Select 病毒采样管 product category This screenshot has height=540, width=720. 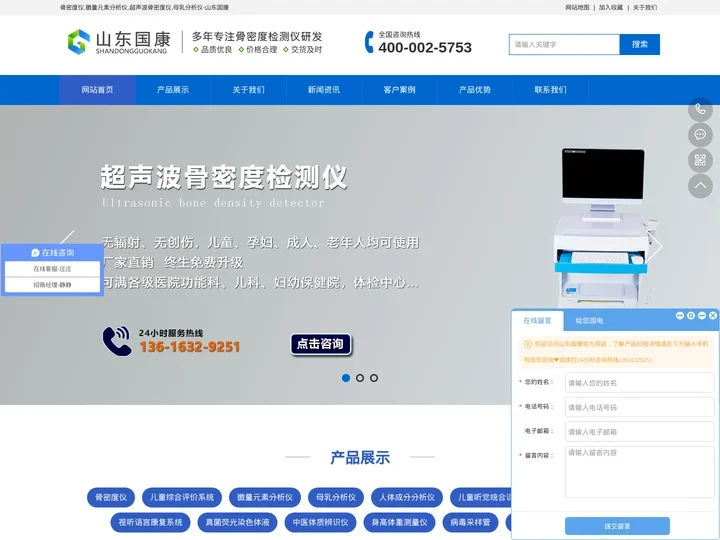click(470, 523)
